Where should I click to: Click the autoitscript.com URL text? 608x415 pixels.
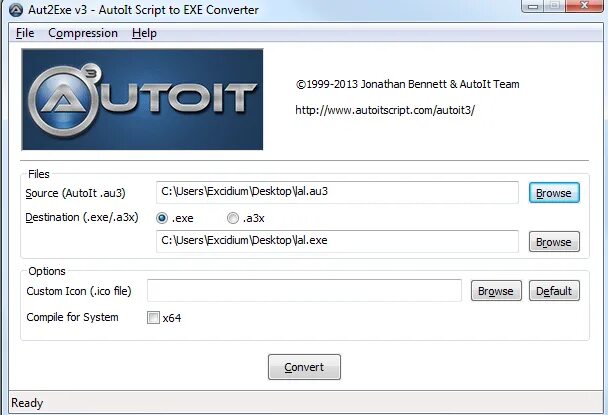385,110
